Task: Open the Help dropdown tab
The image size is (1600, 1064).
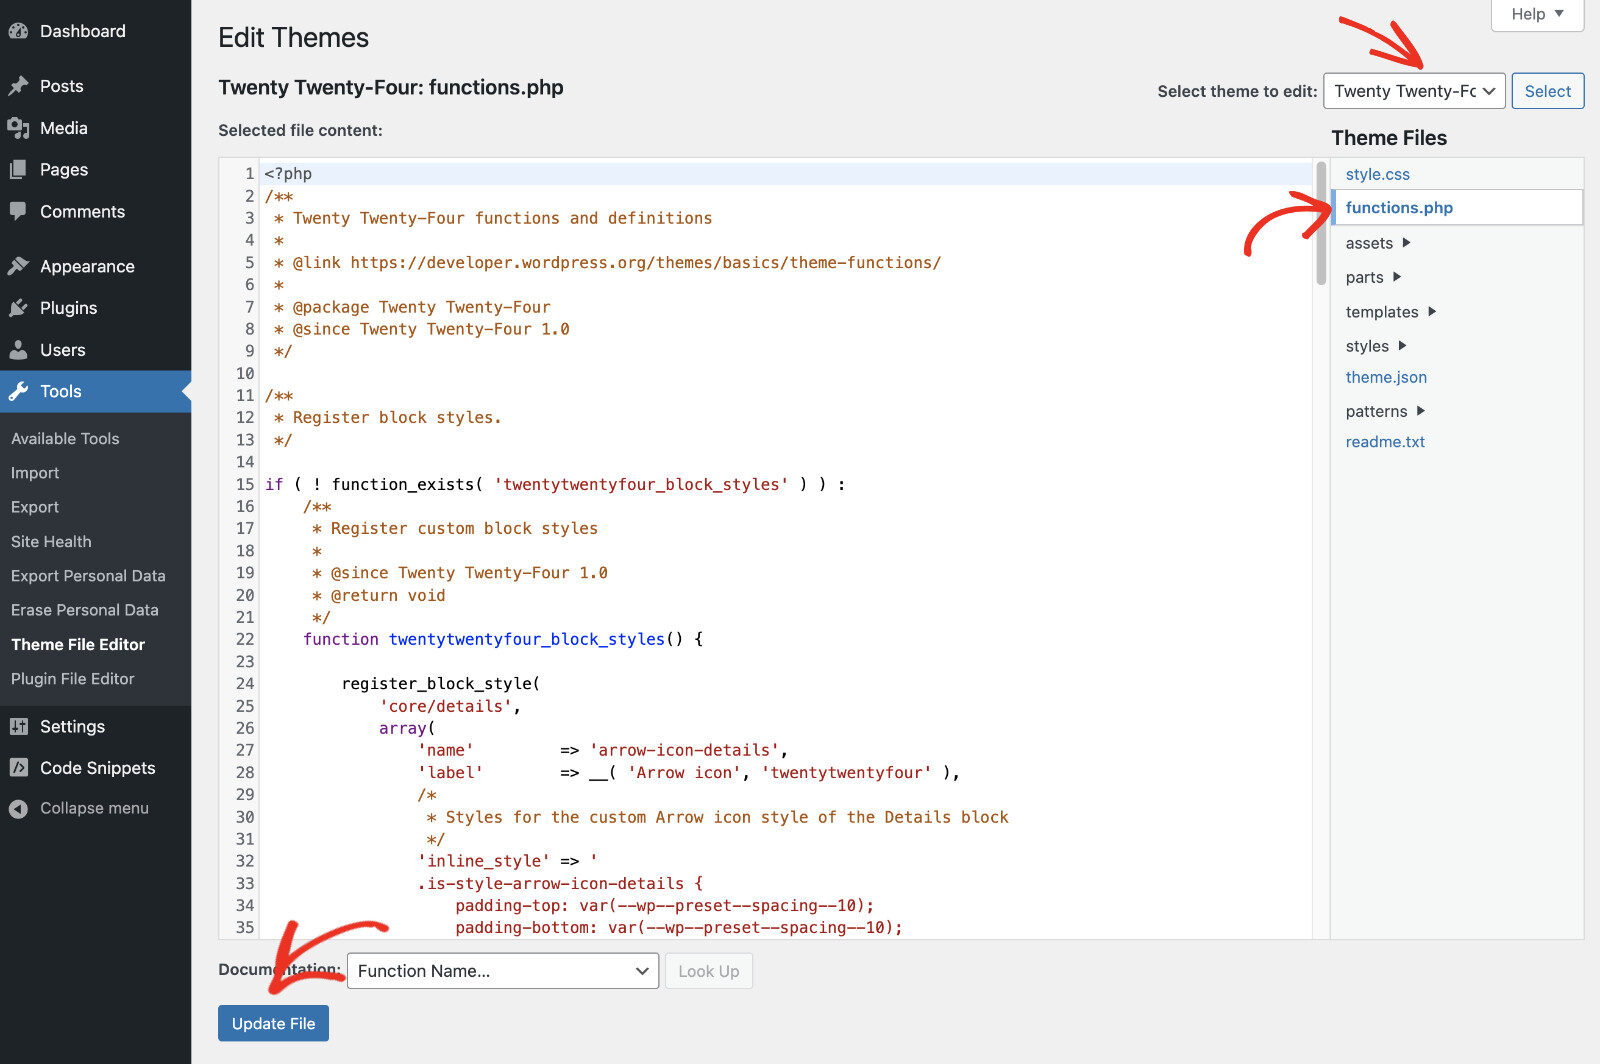Action: [1537, 14]
